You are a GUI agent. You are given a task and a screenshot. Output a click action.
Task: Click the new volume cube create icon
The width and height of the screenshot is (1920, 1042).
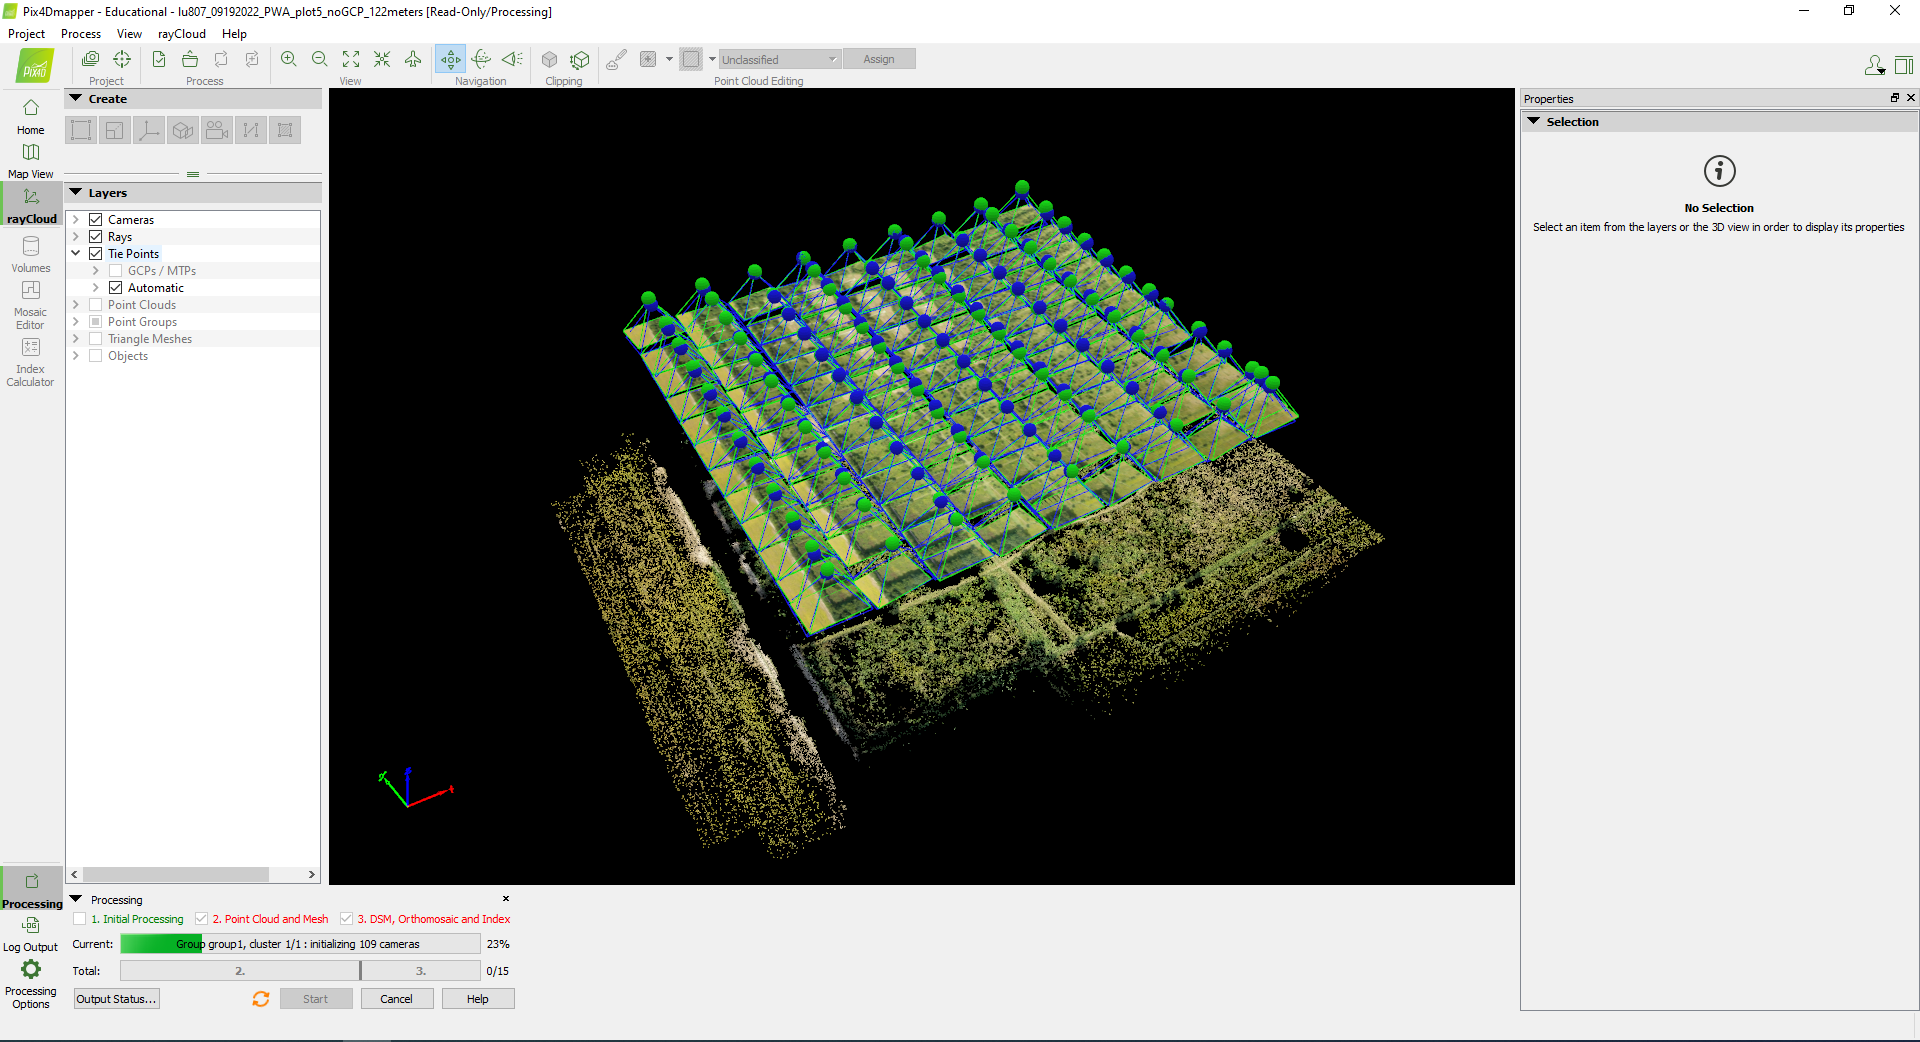point(183,130)
